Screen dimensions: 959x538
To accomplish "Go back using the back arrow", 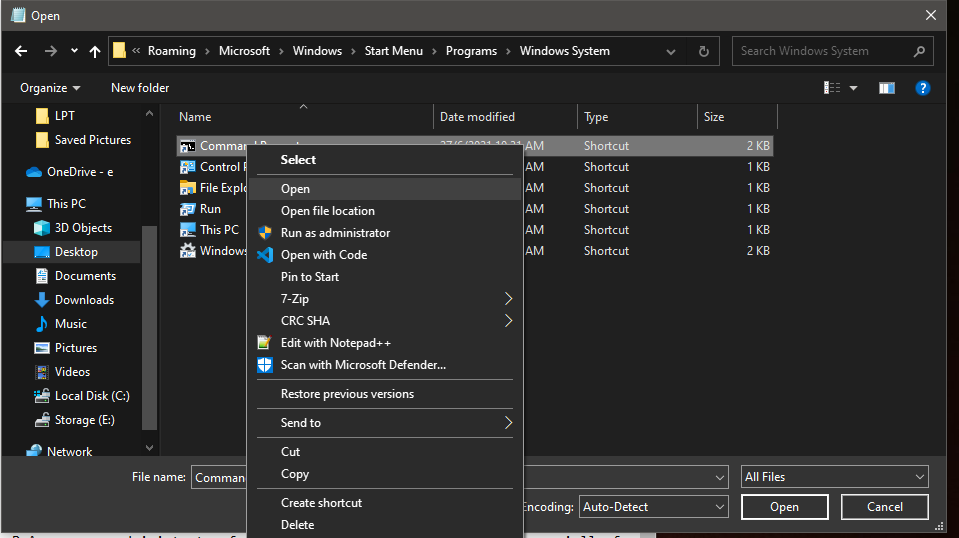I will [x=21, y=51].
